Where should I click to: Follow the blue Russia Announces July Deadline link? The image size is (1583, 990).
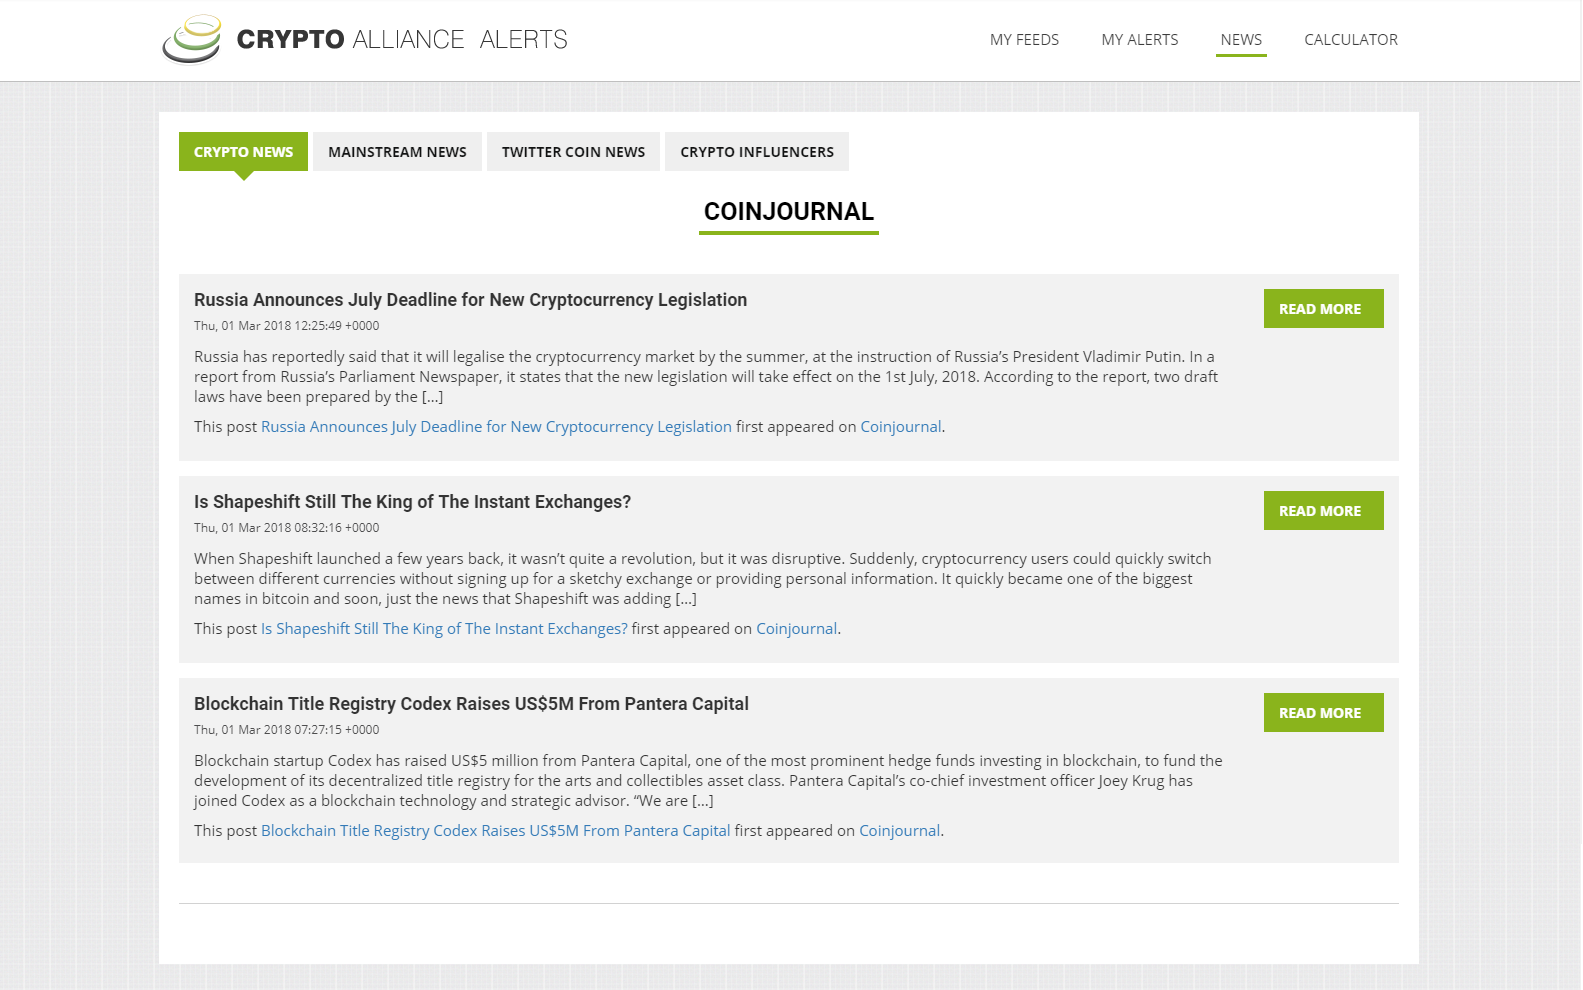496,427
